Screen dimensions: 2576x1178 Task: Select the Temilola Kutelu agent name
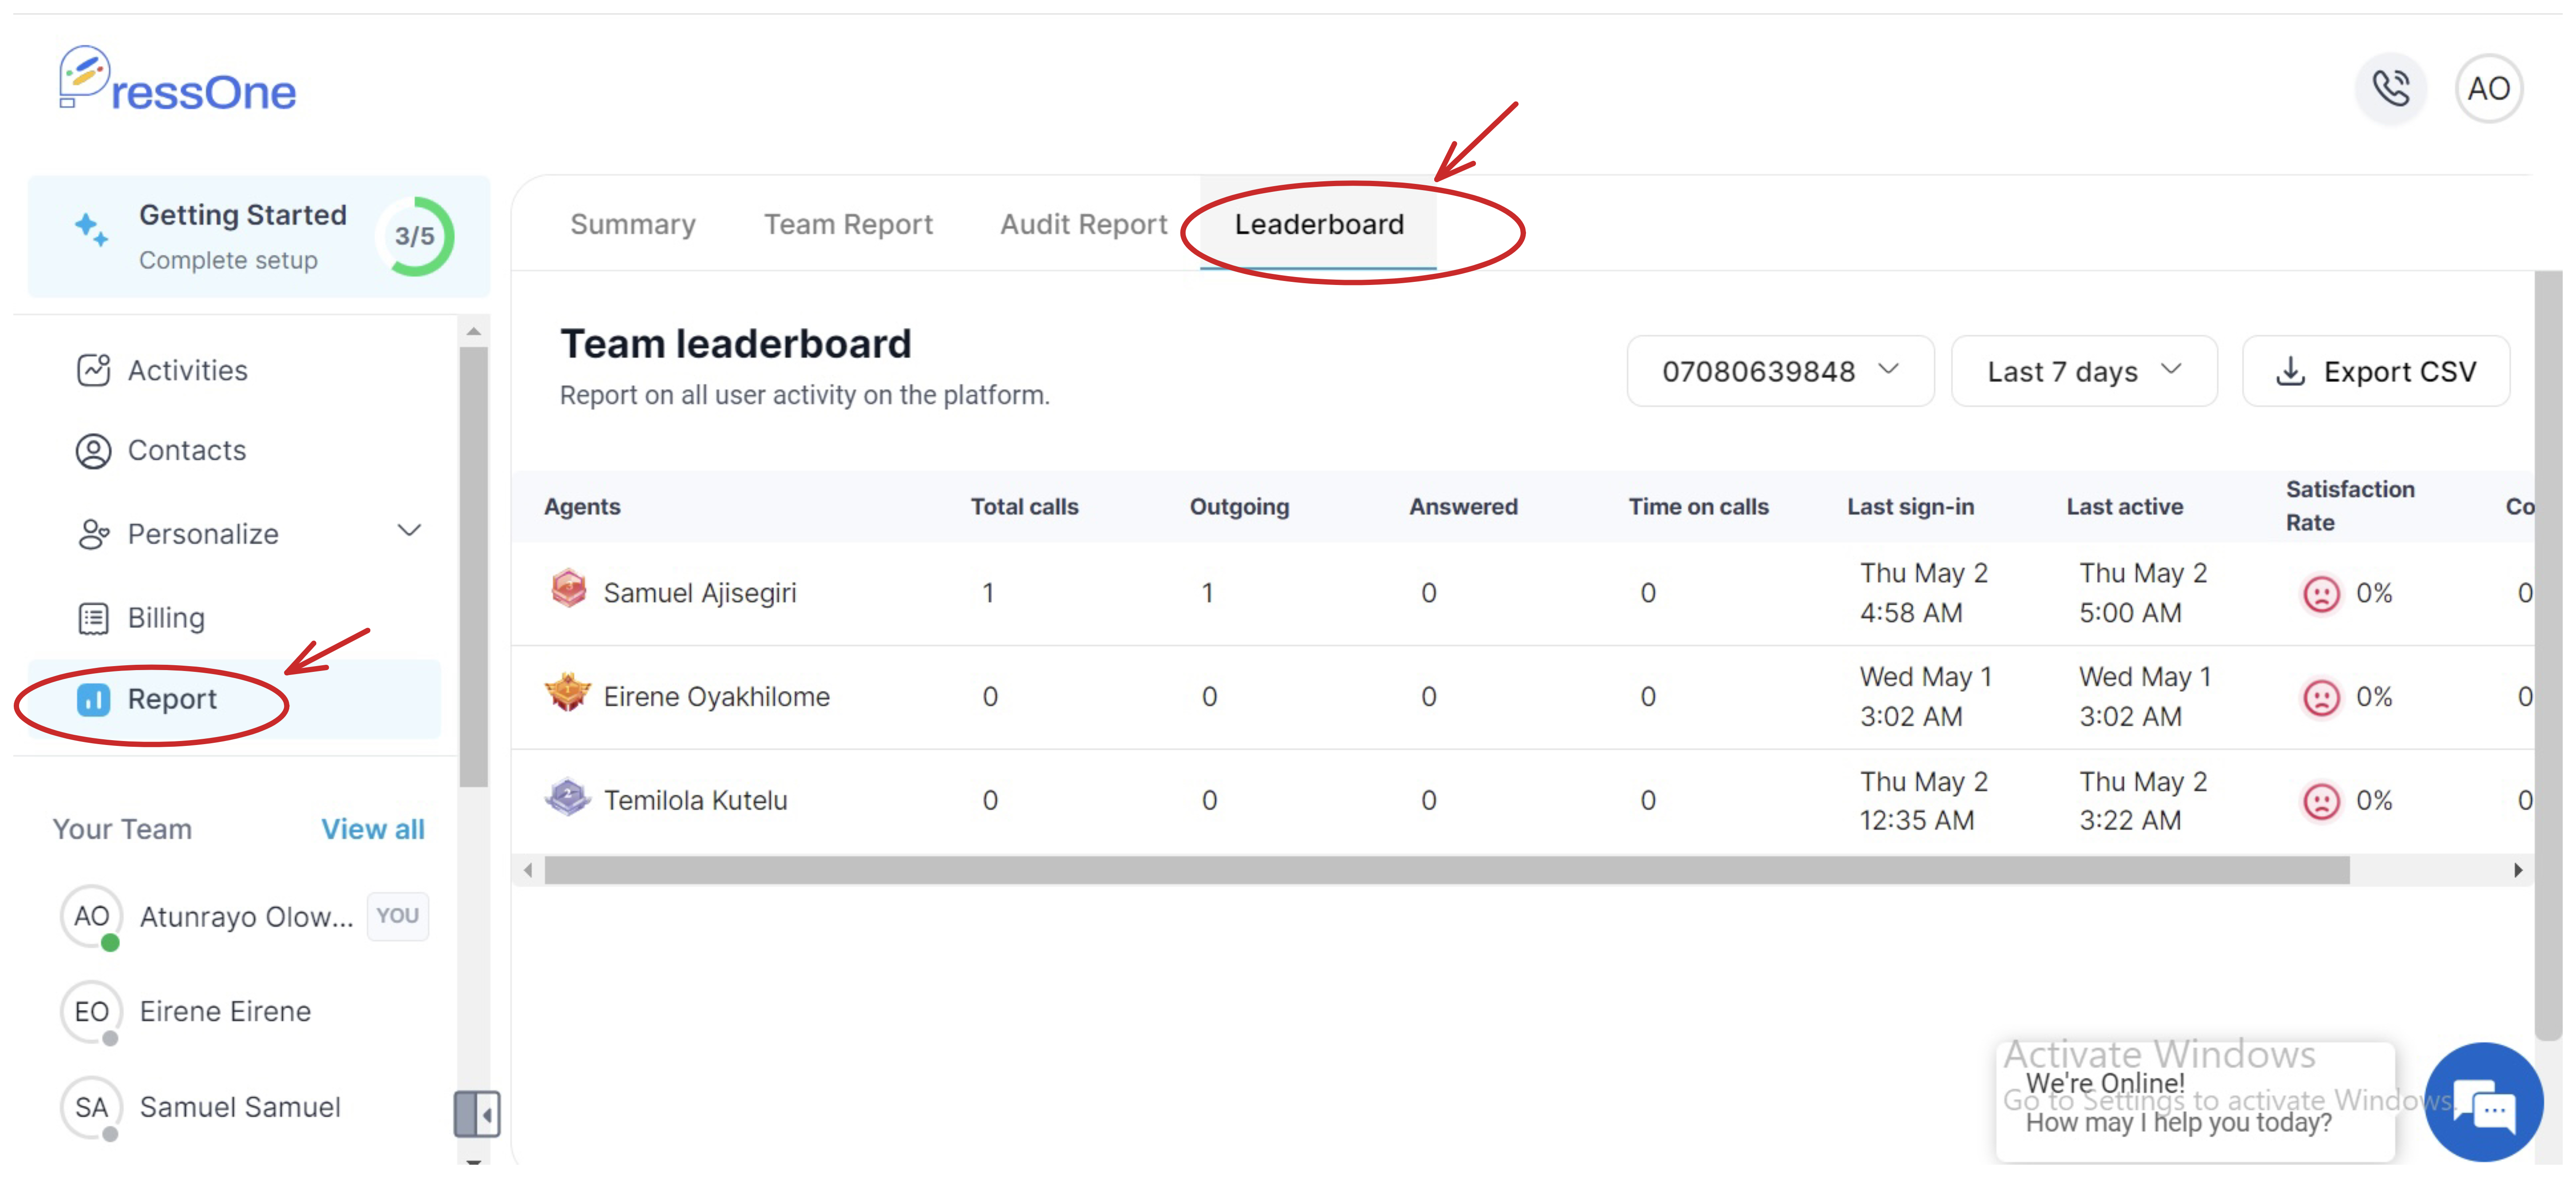pyautogui.click(x=695, y=801)
